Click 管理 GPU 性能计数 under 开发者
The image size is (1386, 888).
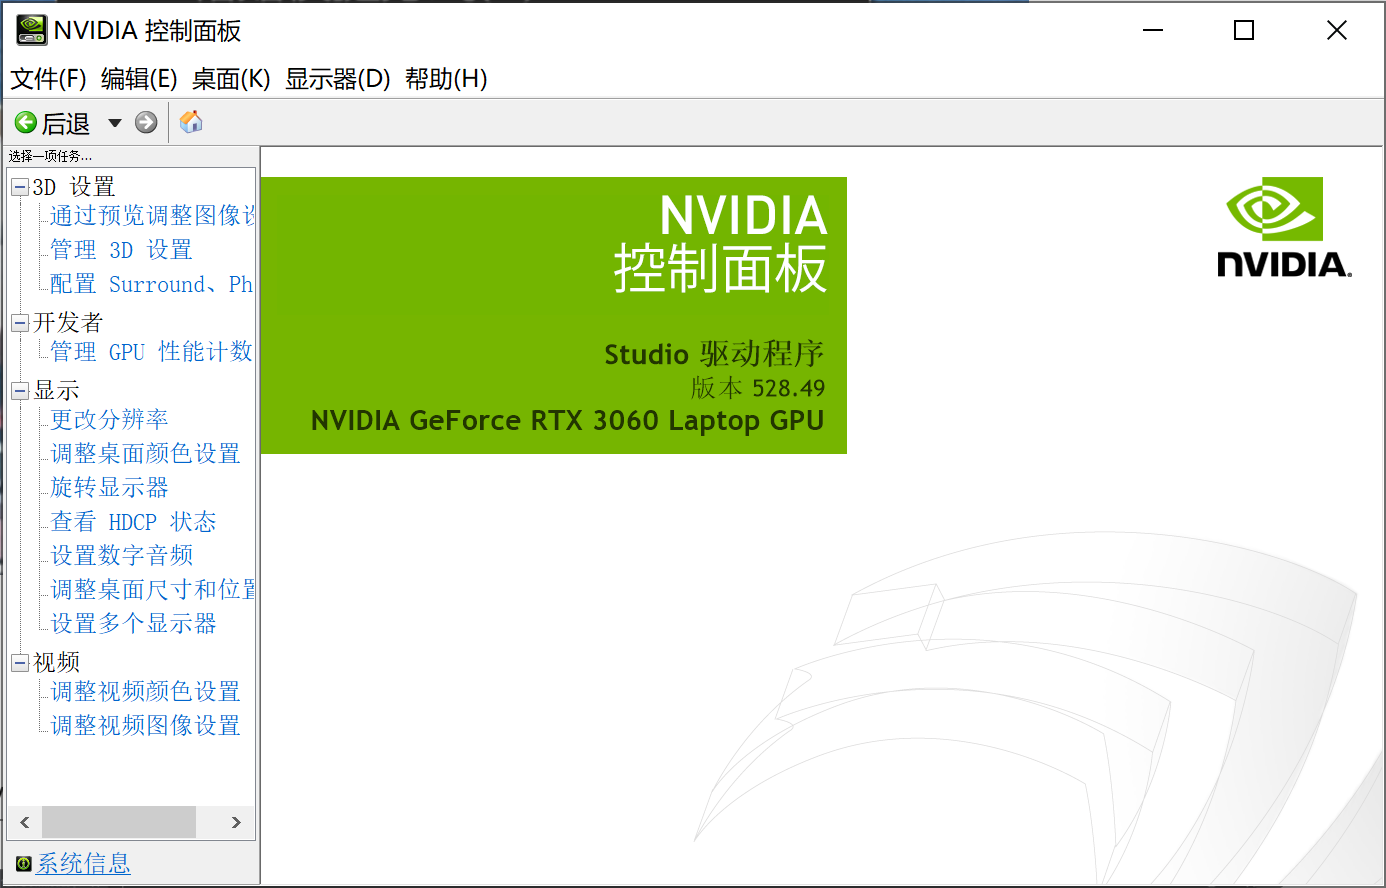pyautogui.click(x=150, y=351)
